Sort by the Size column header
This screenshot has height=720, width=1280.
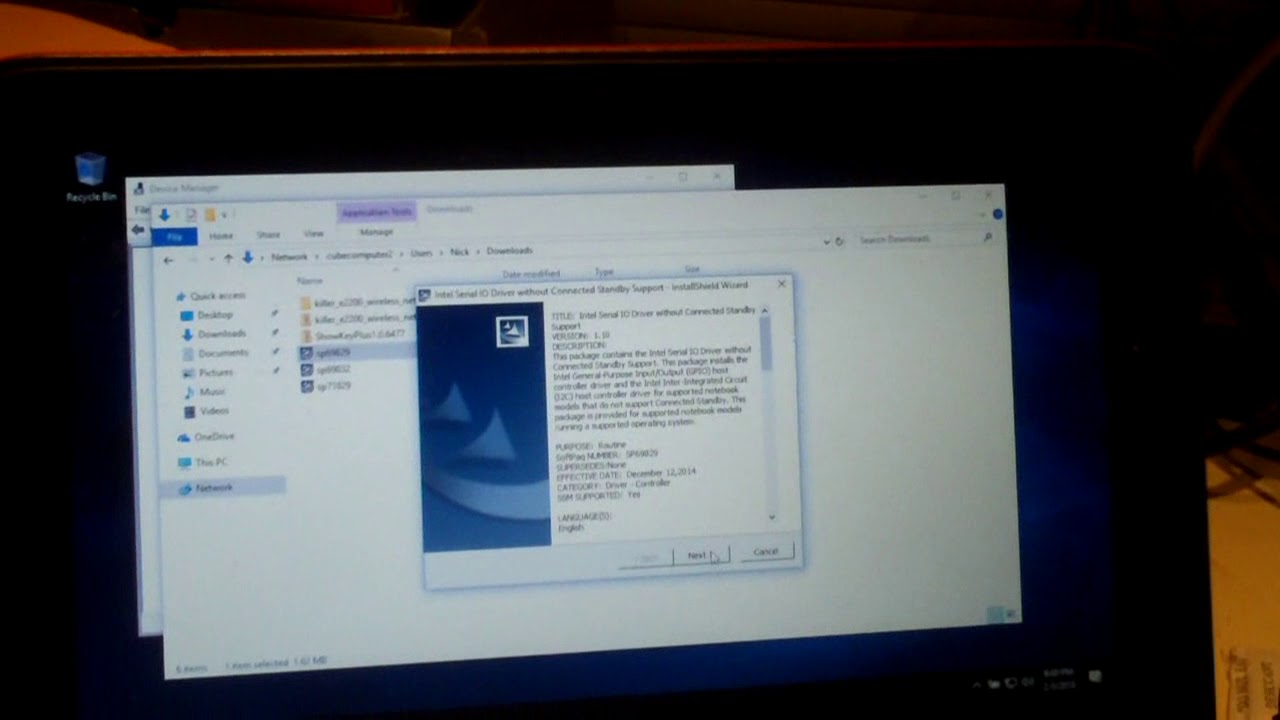pyautogui.click(x=692, y=270)
